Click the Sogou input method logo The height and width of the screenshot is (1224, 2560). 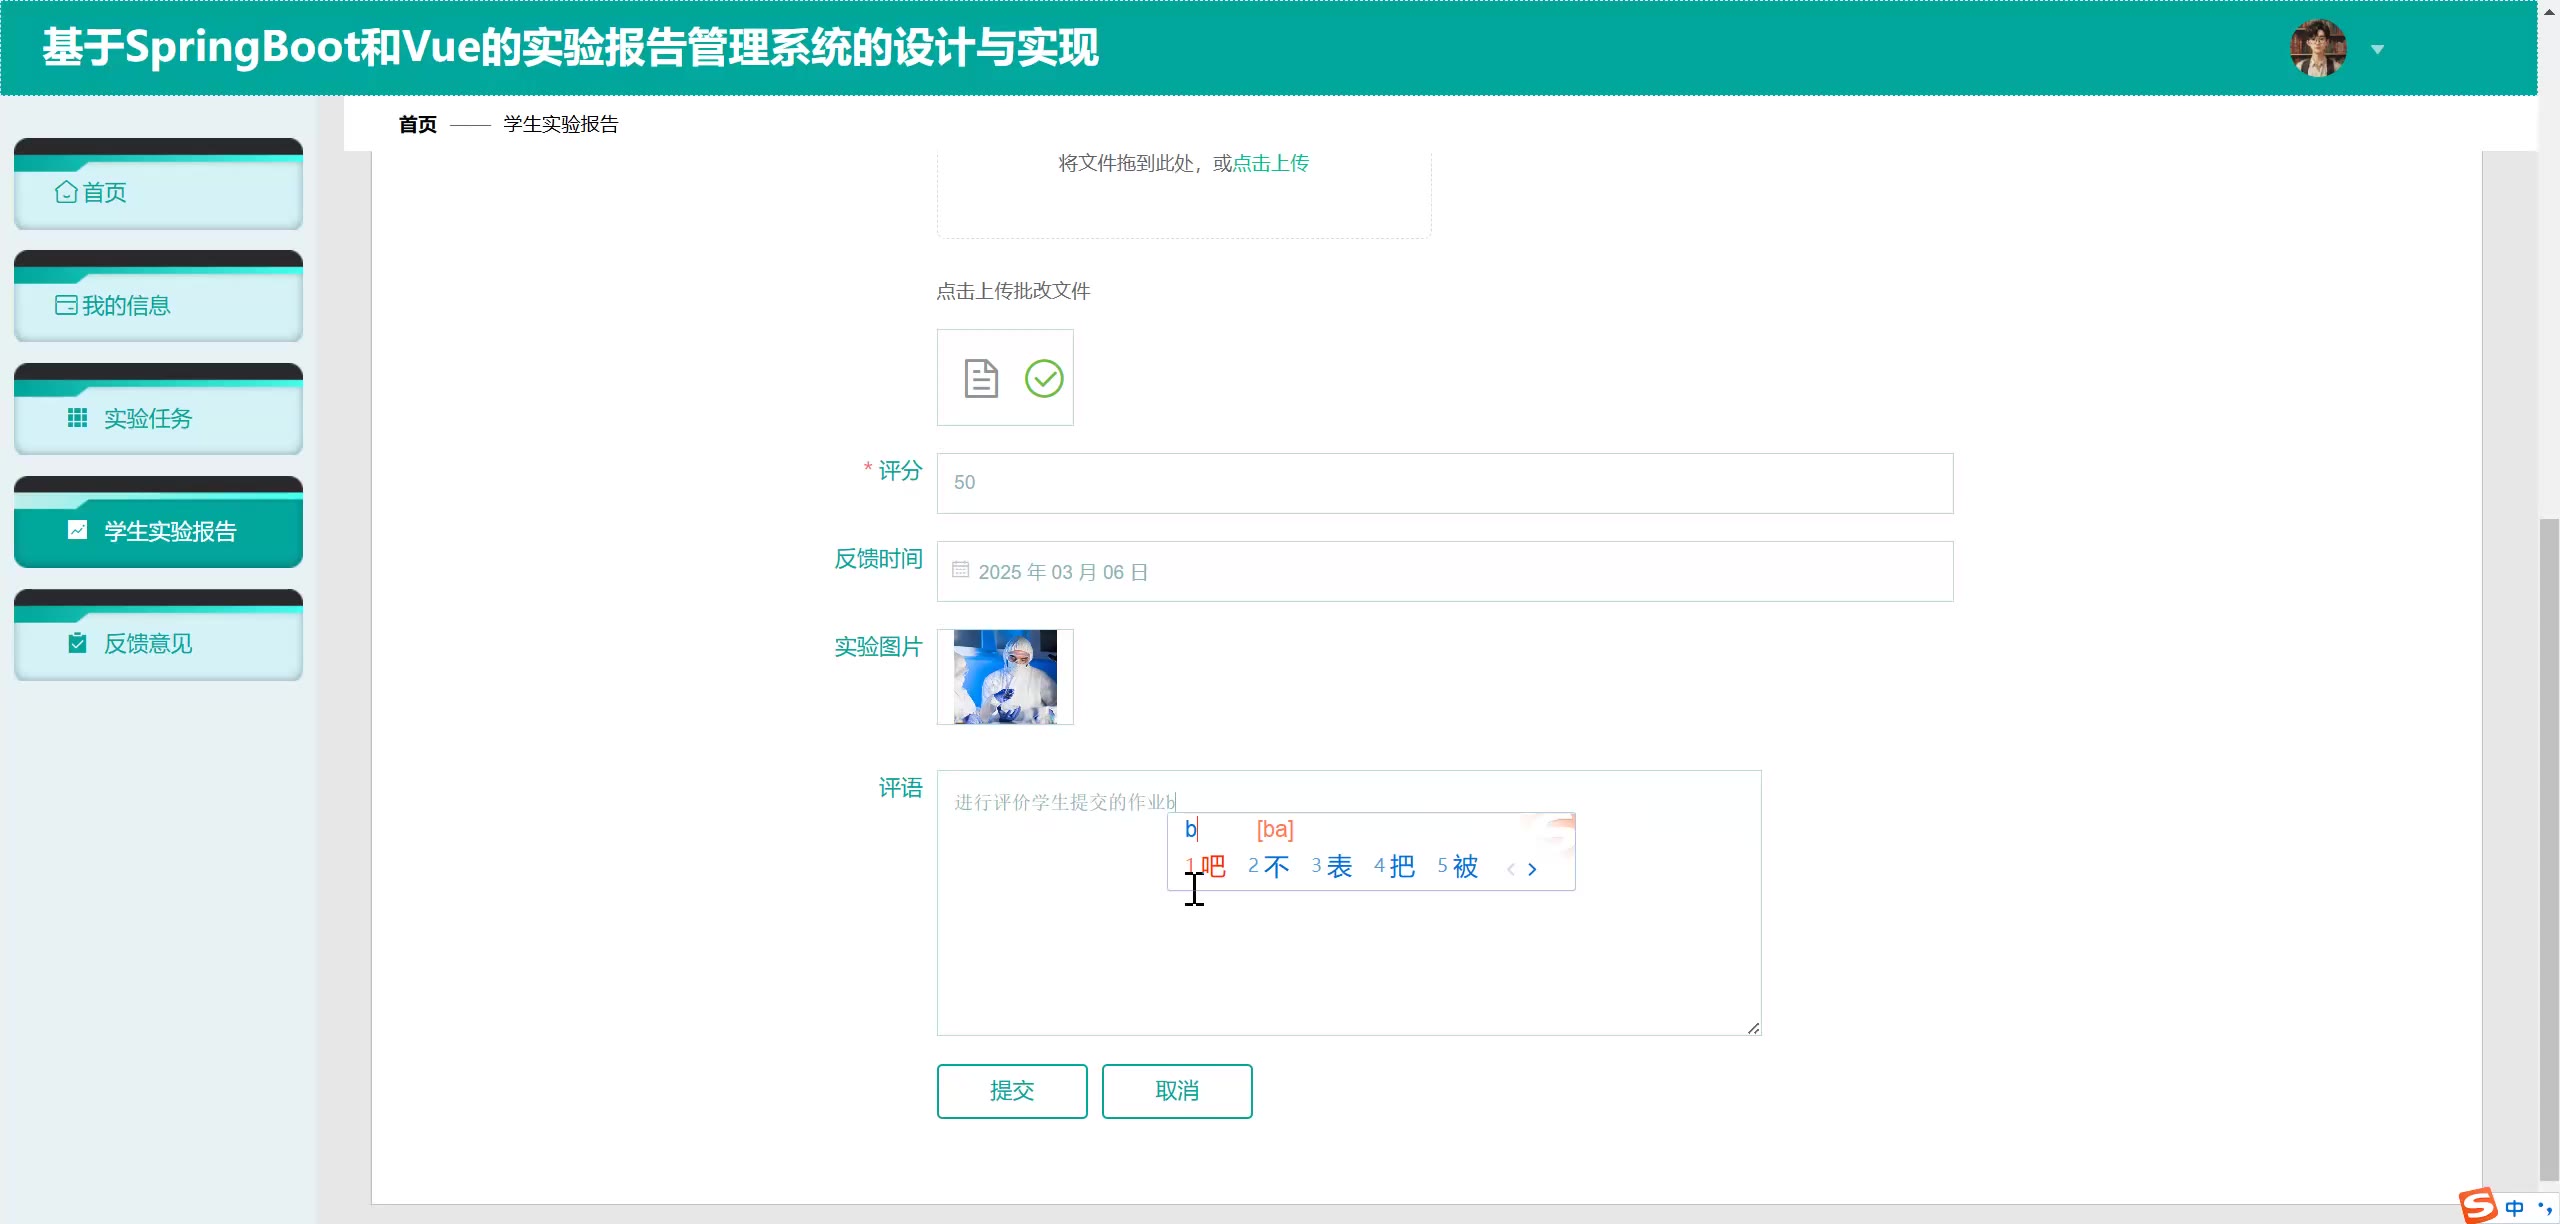(x=2478, y=1206)
